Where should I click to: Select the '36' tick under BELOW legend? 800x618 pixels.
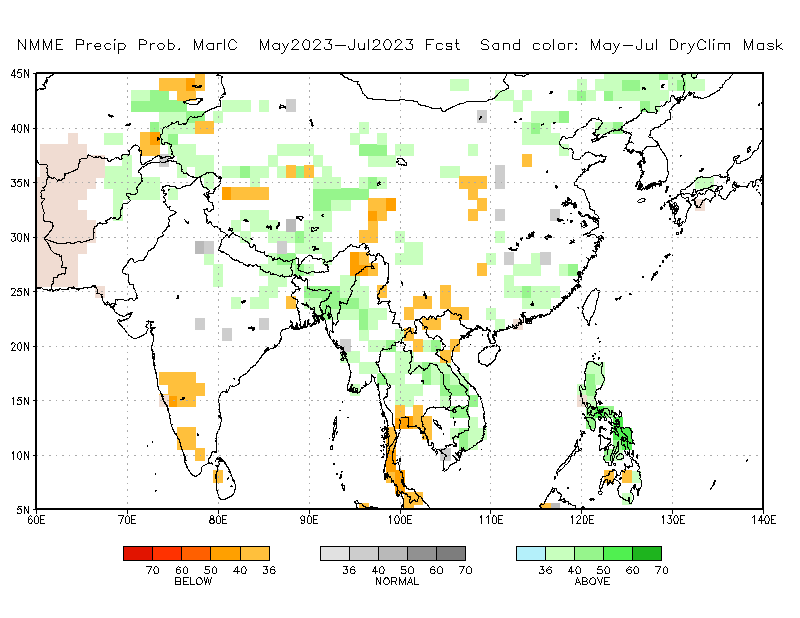(x=269, y=570)
